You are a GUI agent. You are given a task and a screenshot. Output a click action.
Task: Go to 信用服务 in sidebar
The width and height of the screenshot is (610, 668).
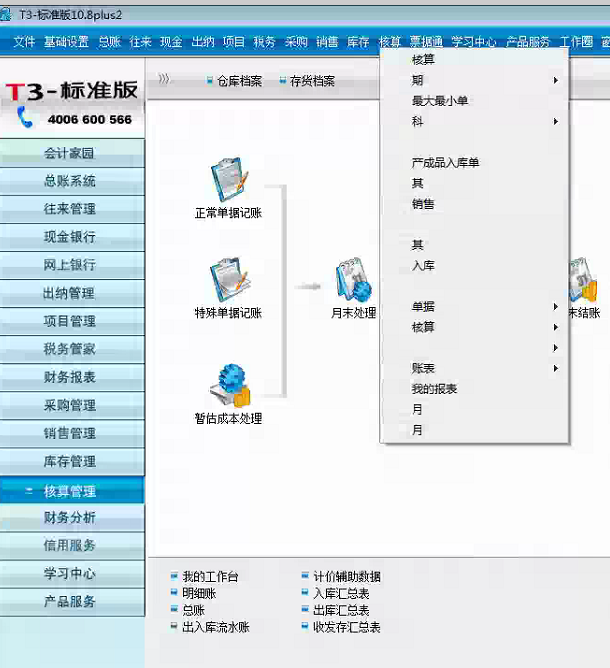point(72,545)
